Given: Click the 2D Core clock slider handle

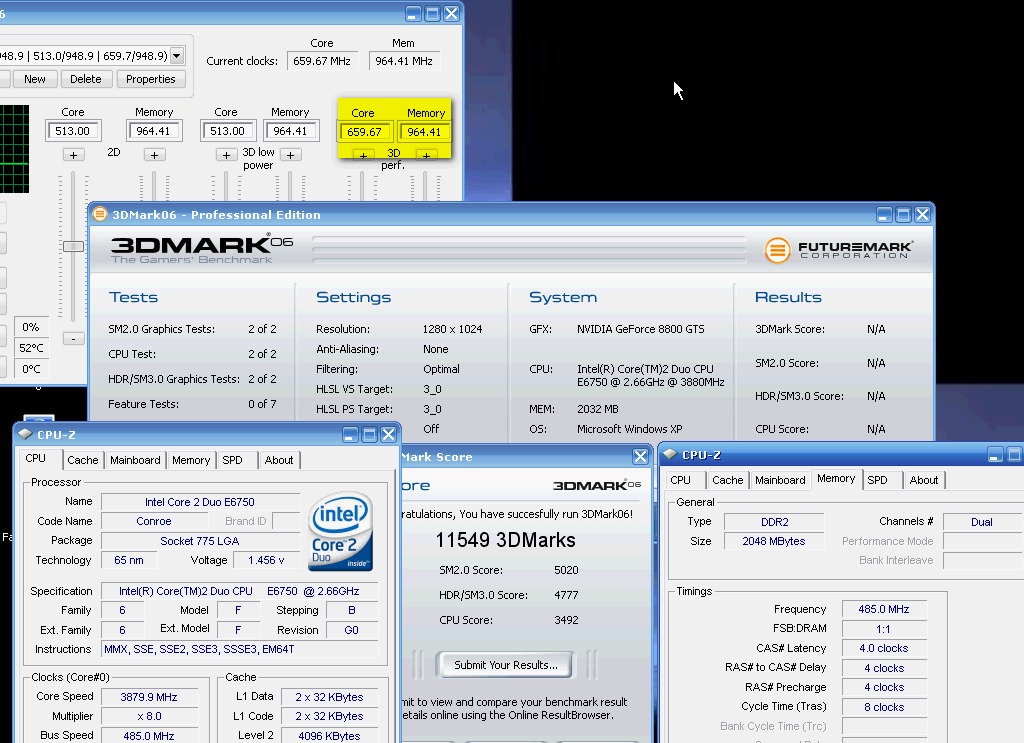Looking at the screenshot, I should click(73, 246).
